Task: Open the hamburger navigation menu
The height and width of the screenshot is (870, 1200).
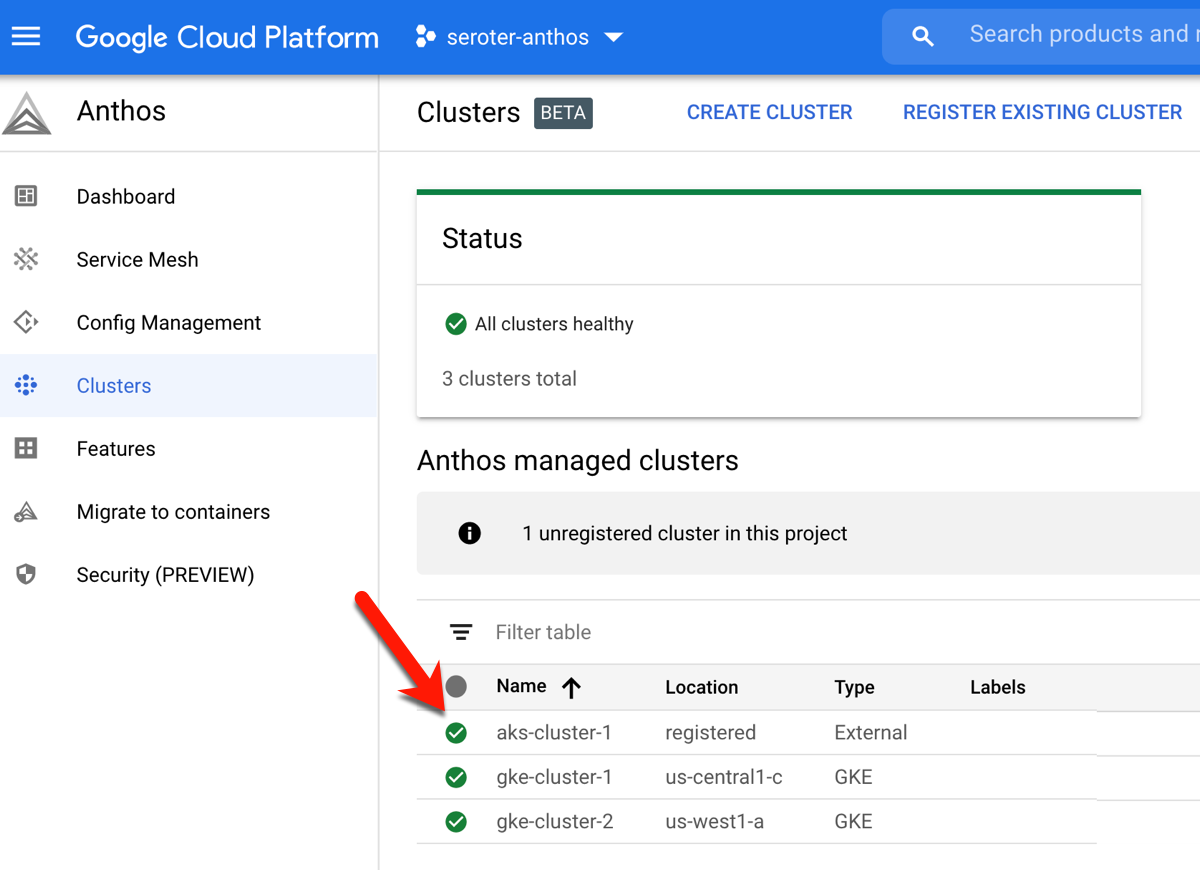Action: (x=26, y=37)
